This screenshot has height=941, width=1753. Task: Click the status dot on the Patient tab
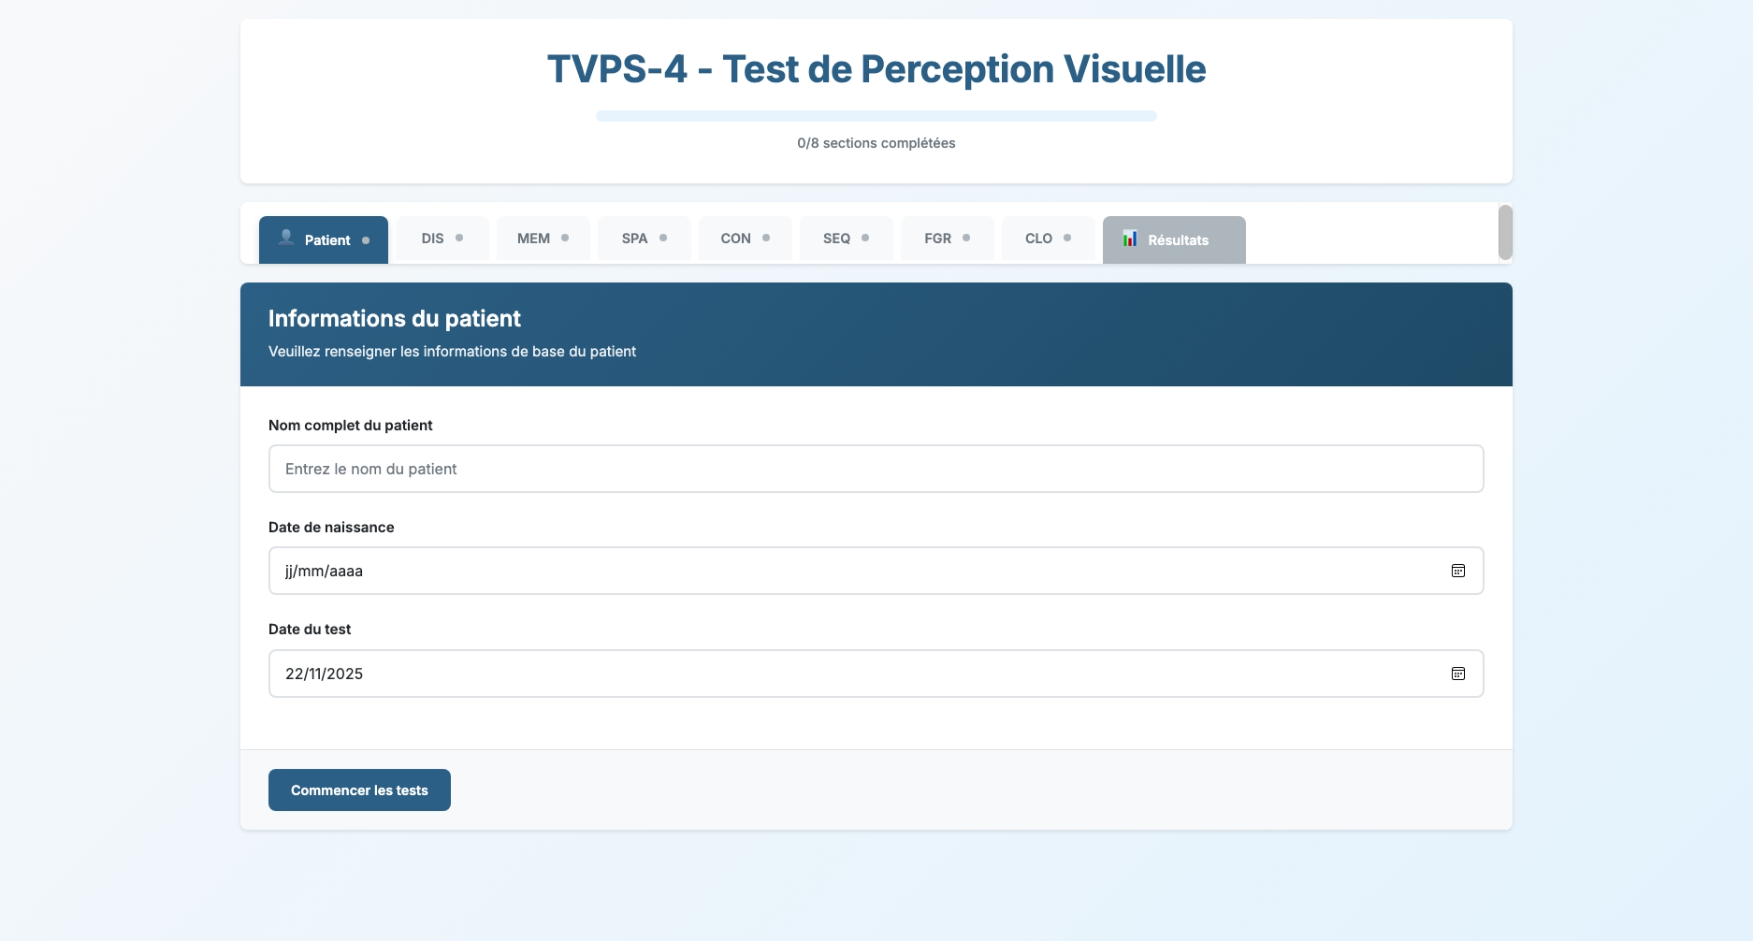(x=366, y=239)
